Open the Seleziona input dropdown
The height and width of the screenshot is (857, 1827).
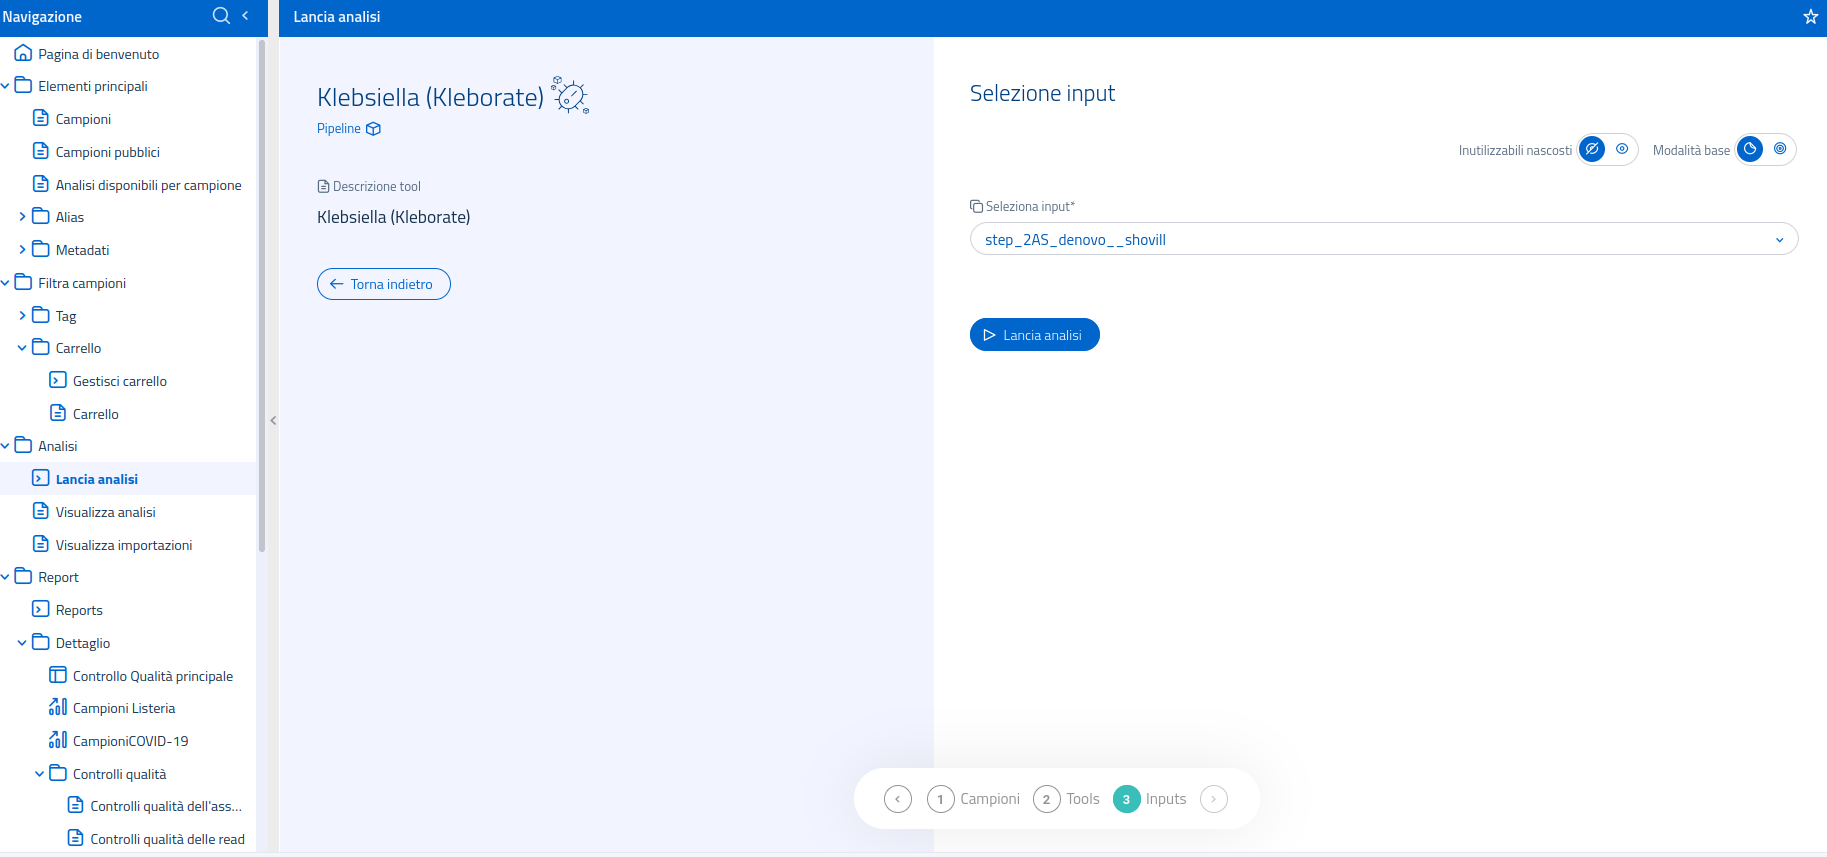pos(1383,240)
